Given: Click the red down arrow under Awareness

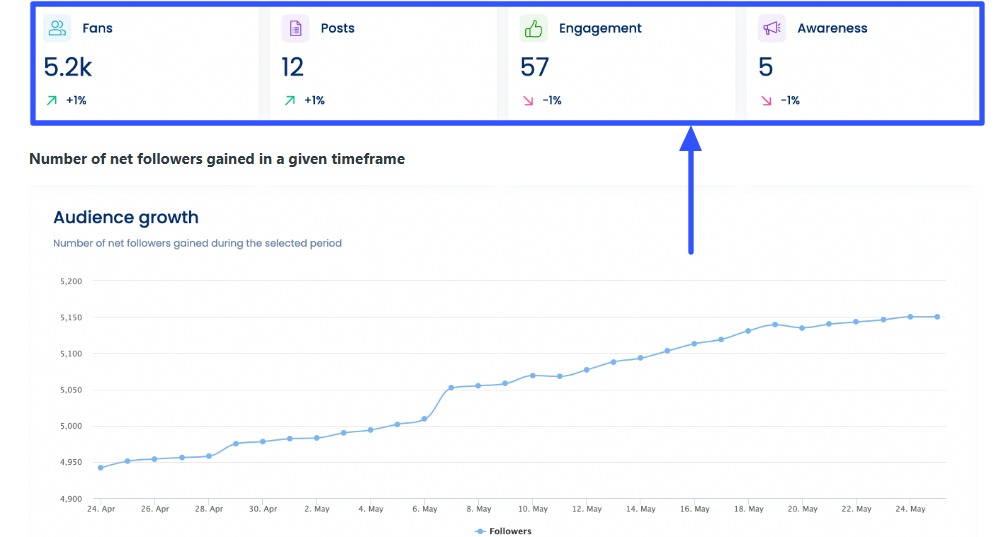Looking at the screenshot, I should click(x=766, y=100).
